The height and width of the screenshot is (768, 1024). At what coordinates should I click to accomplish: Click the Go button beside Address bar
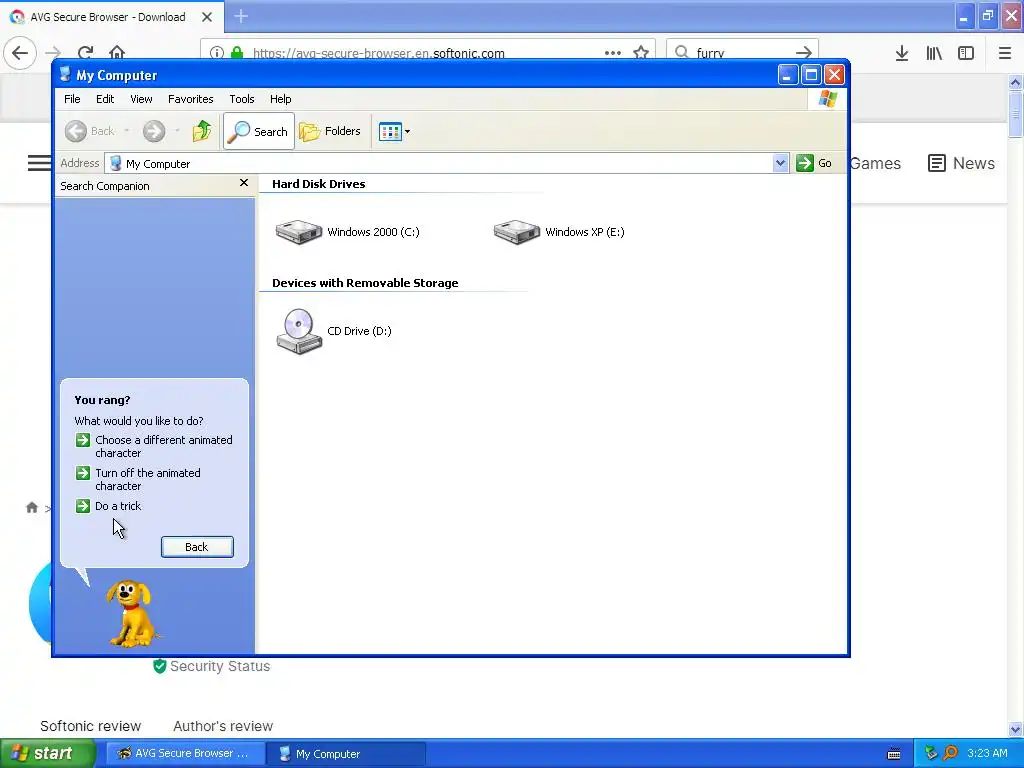[x=814, y=163]
